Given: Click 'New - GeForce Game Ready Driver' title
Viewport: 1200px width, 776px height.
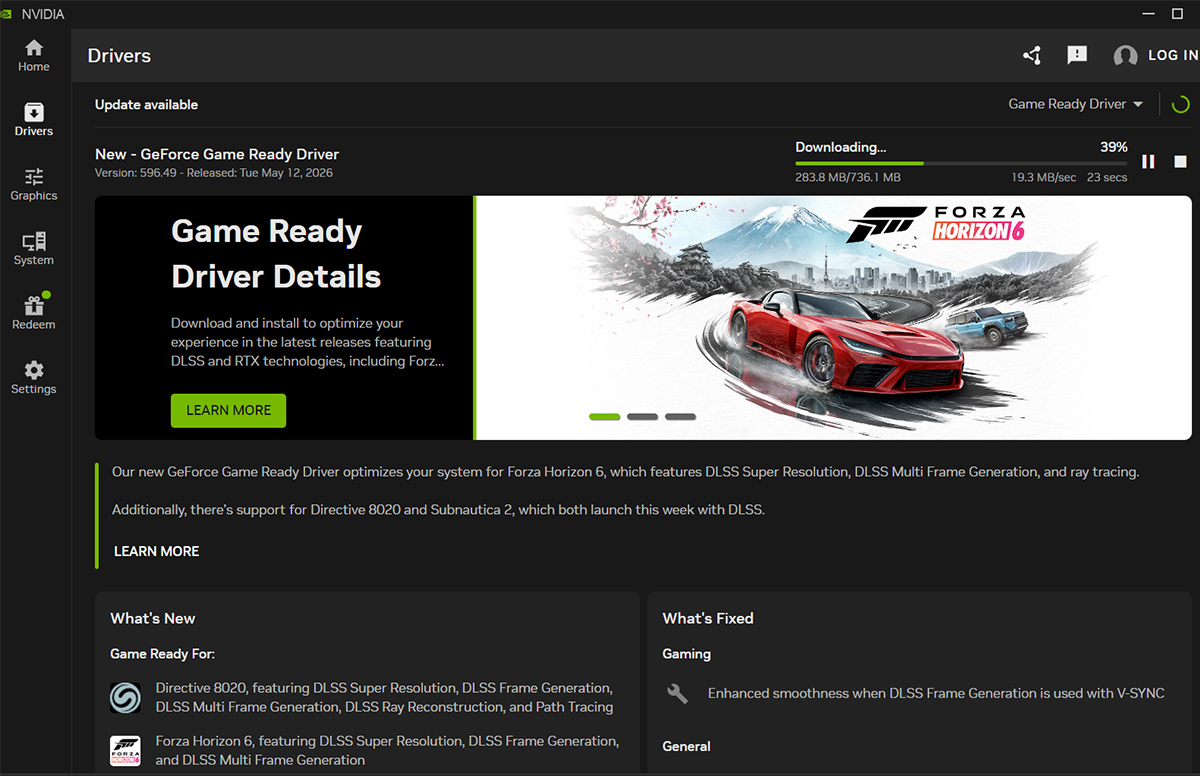Looking at the screenshot, I should 217,154.
